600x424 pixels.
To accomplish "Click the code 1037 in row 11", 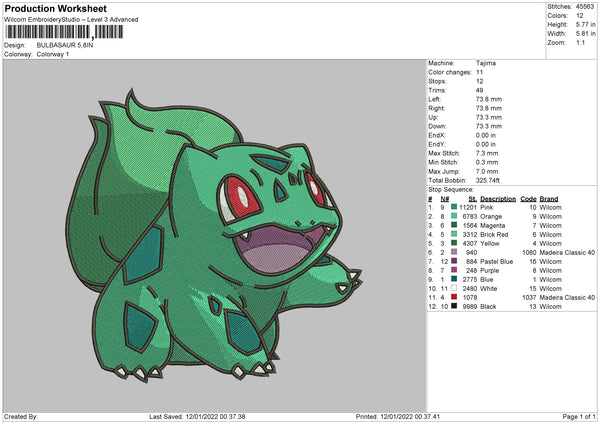I will point(529,297).
